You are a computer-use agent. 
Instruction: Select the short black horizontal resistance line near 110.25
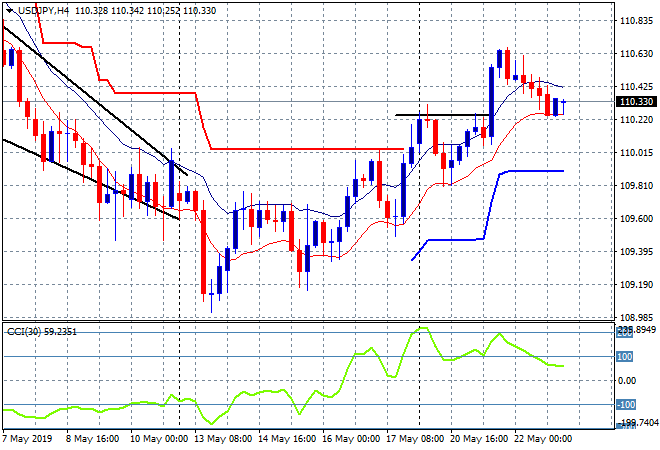[x=442, y=115]
